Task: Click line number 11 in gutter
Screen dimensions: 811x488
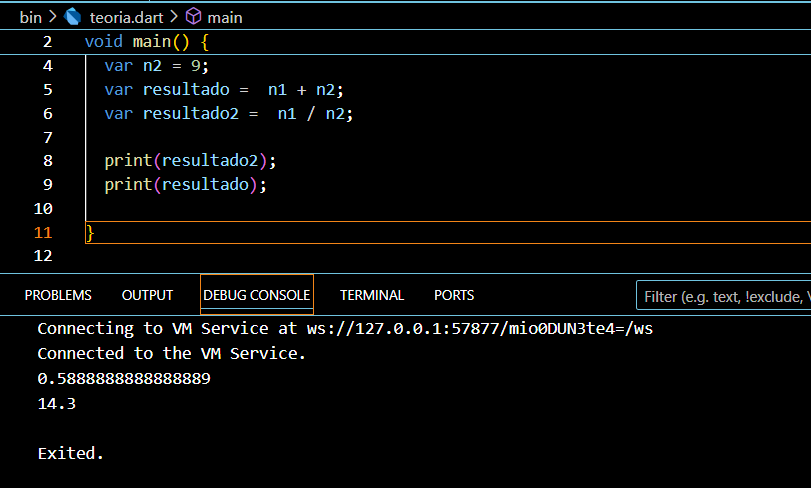Action: [43, 233]
